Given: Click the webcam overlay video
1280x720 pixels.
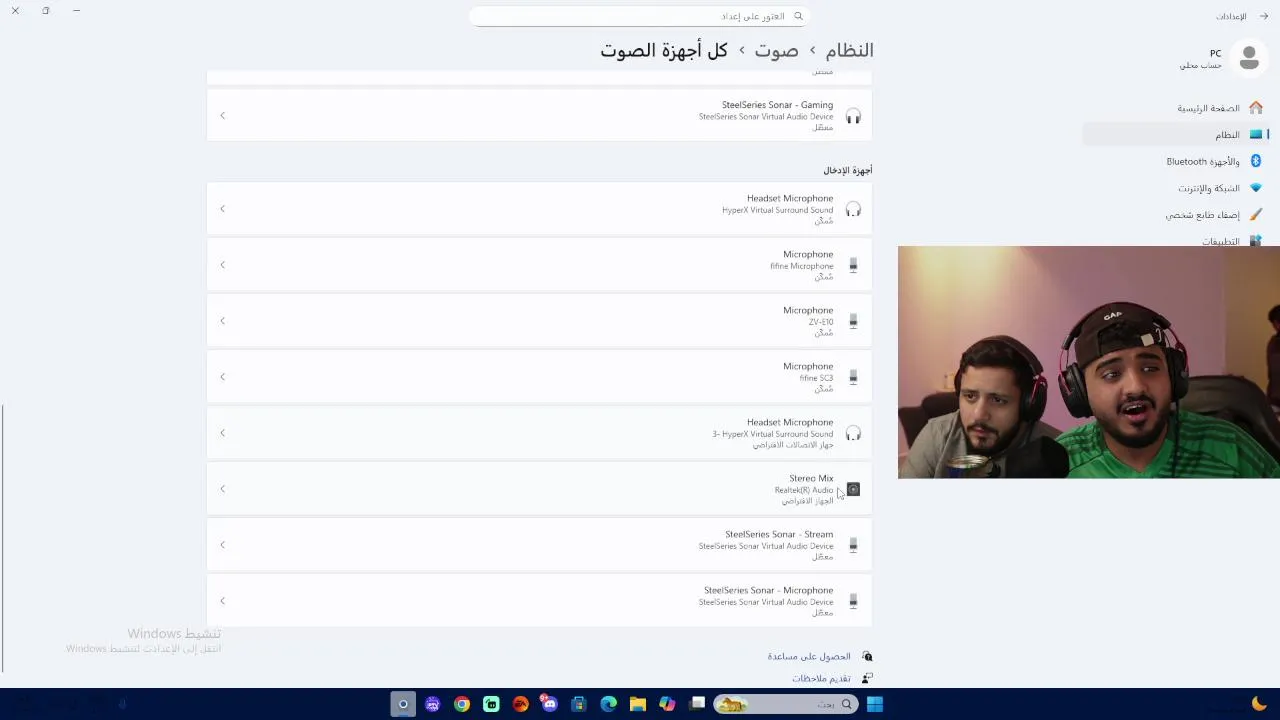Looking at the screenshot, I should pos(1089,362).
